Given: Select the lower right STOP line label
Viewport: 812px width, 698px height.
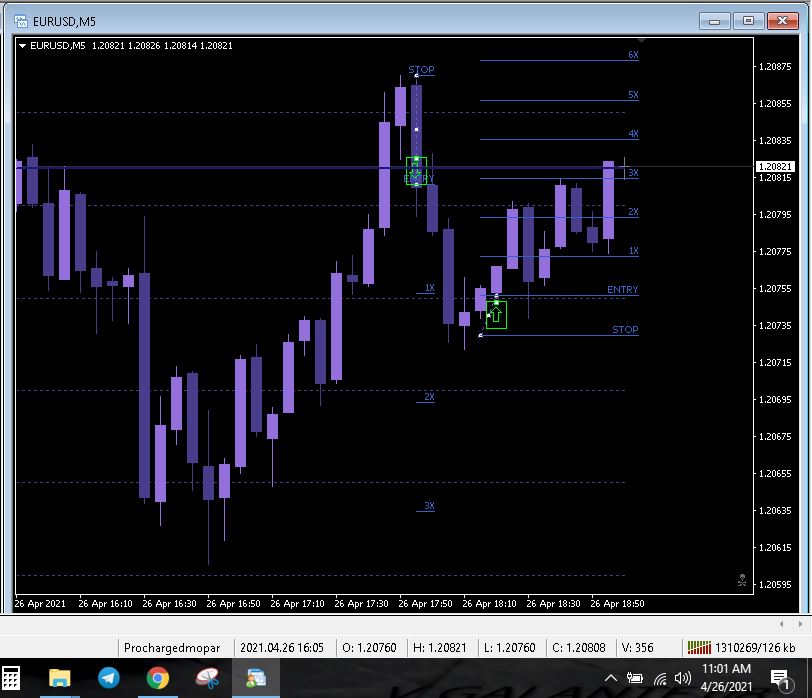Looking at the screenshot, I should click(625, 329).
